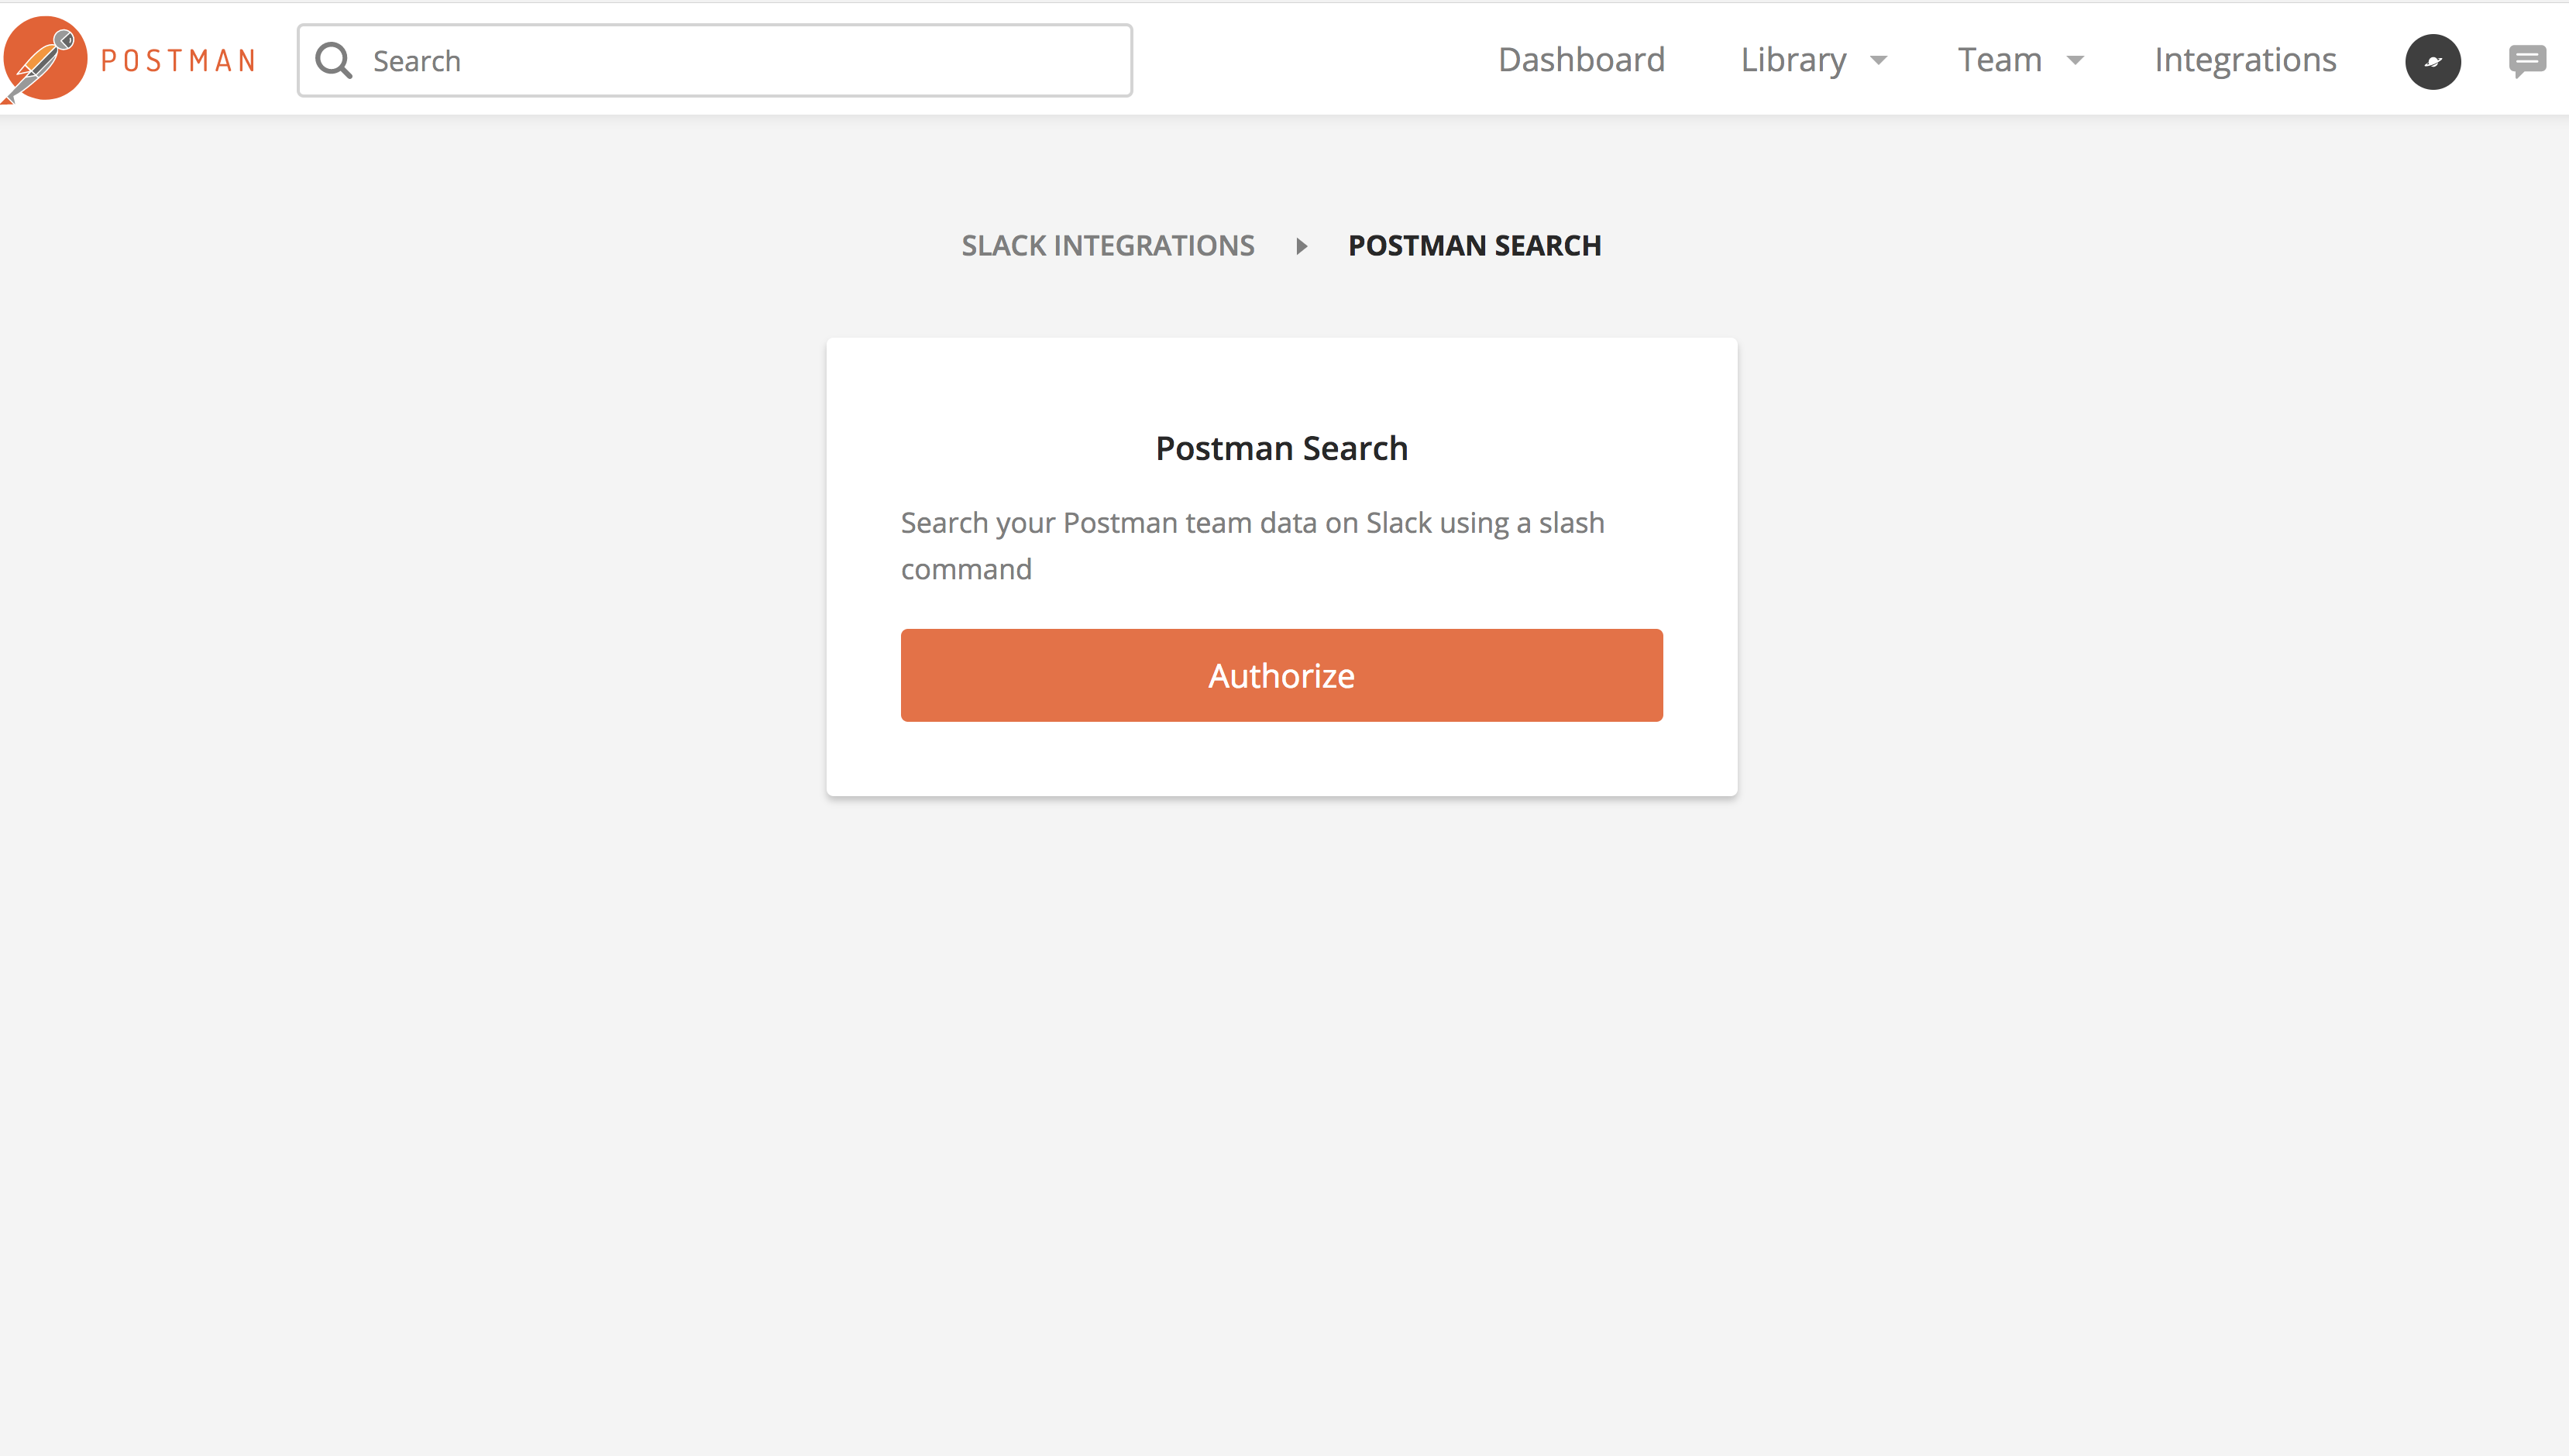Select the Library menu label
The width and height of the screenshot is (2569, 1456).
1793,60
